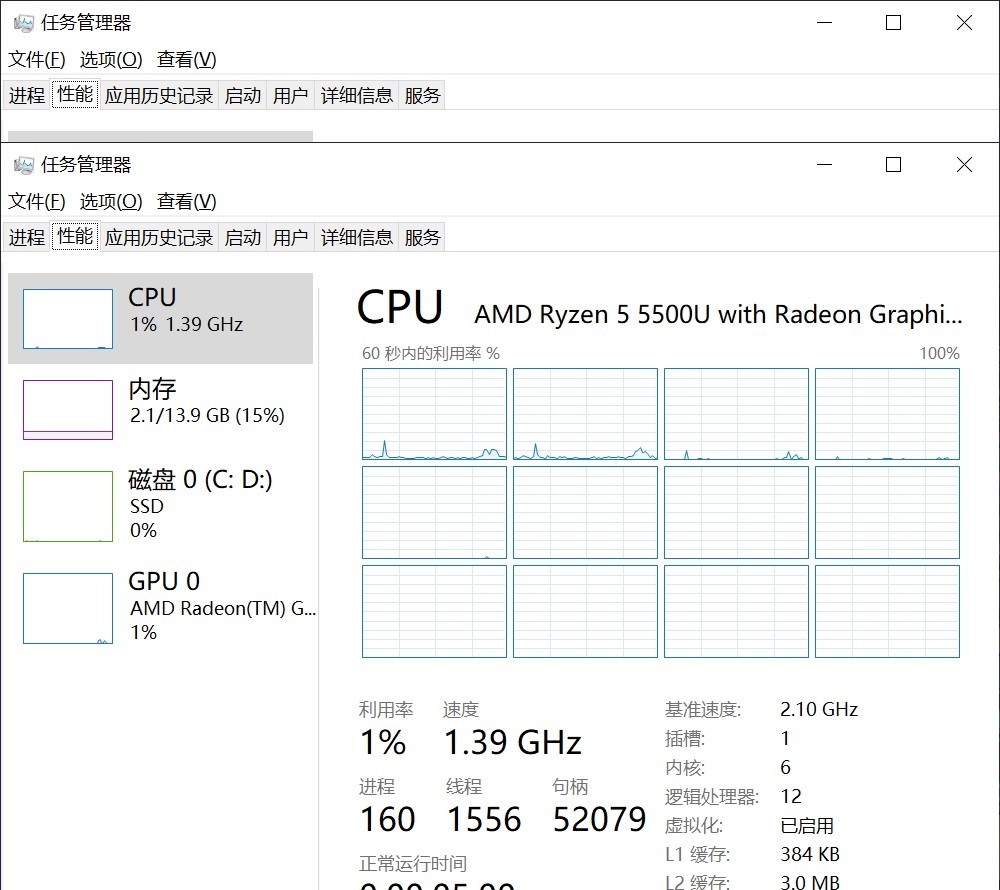Switch to the 服务 tab
Screen dimensions: 1000x890
tap(422, 237)
